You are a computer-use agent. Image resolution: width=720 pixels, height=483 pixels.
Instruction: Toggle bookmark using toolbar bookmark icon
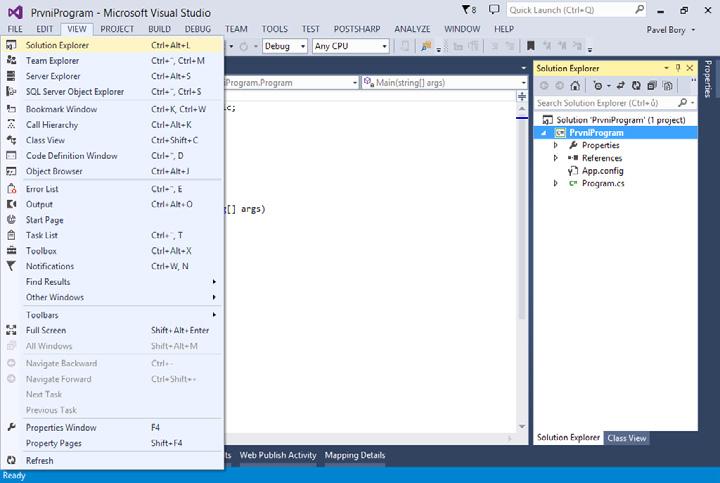click(531, 45)
